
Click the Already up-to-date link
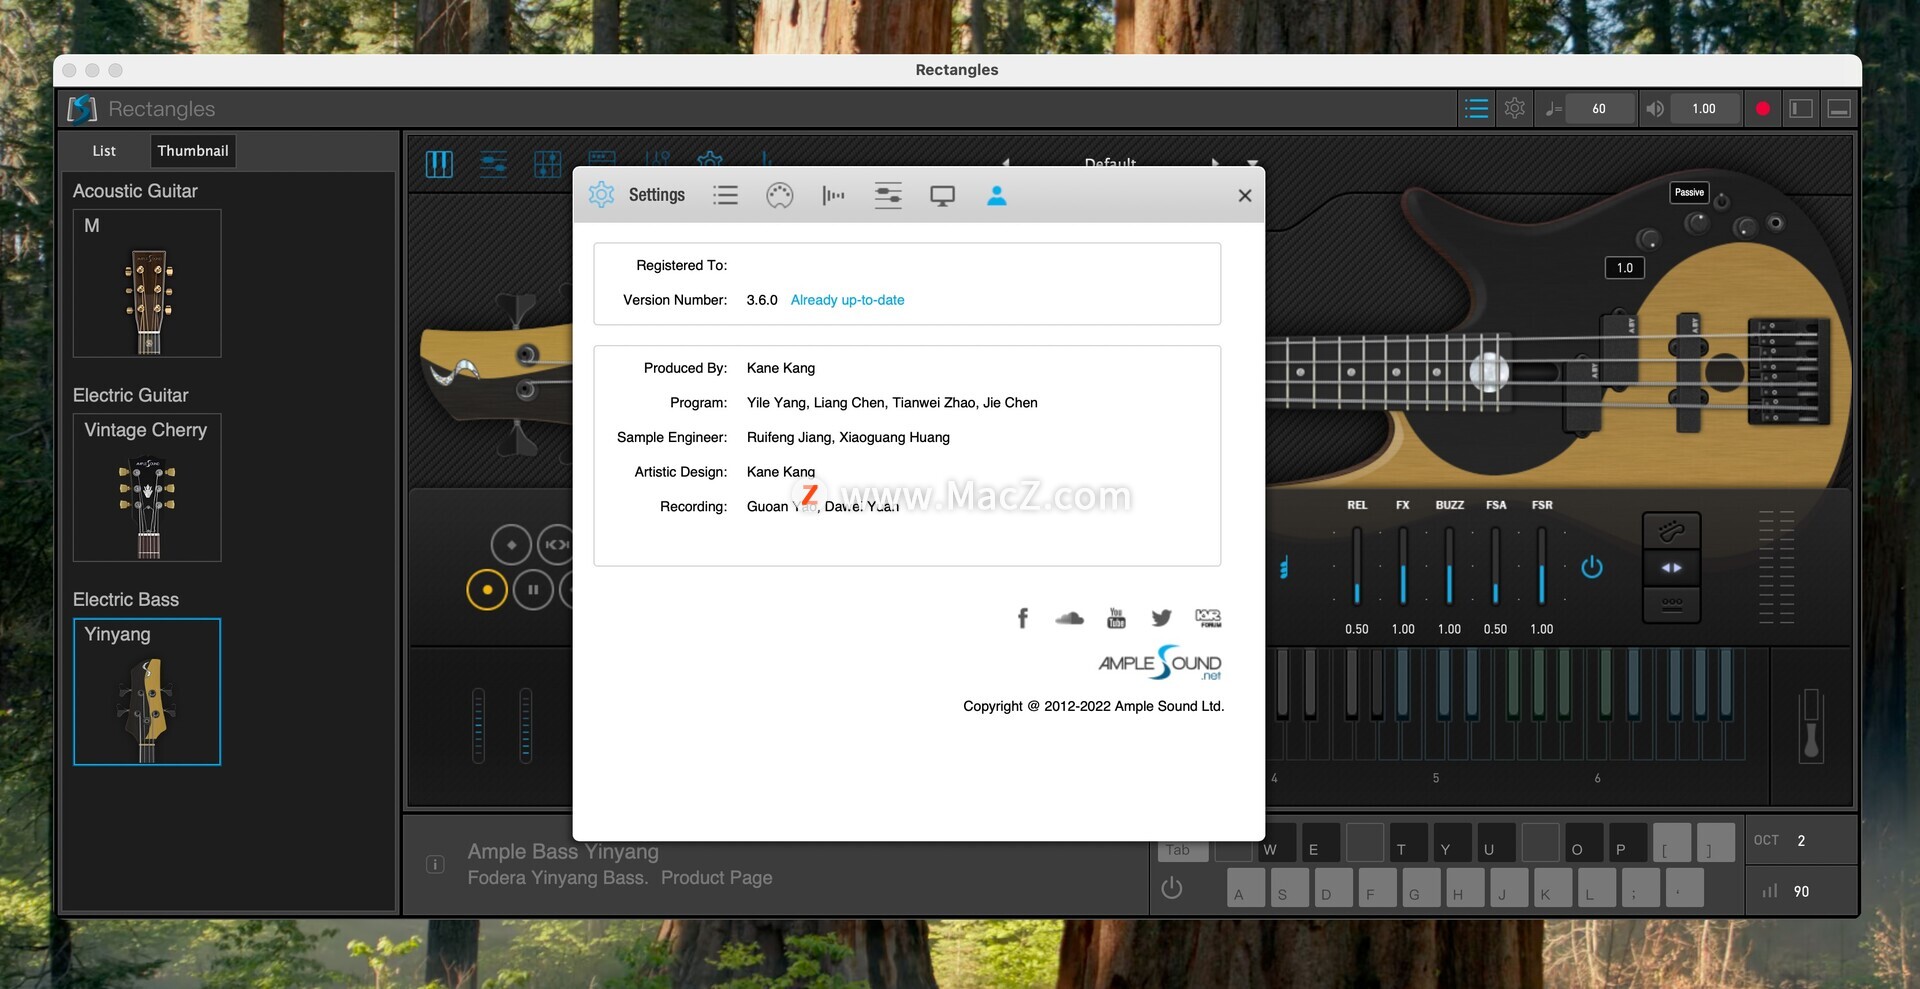[x=847, y=300]
